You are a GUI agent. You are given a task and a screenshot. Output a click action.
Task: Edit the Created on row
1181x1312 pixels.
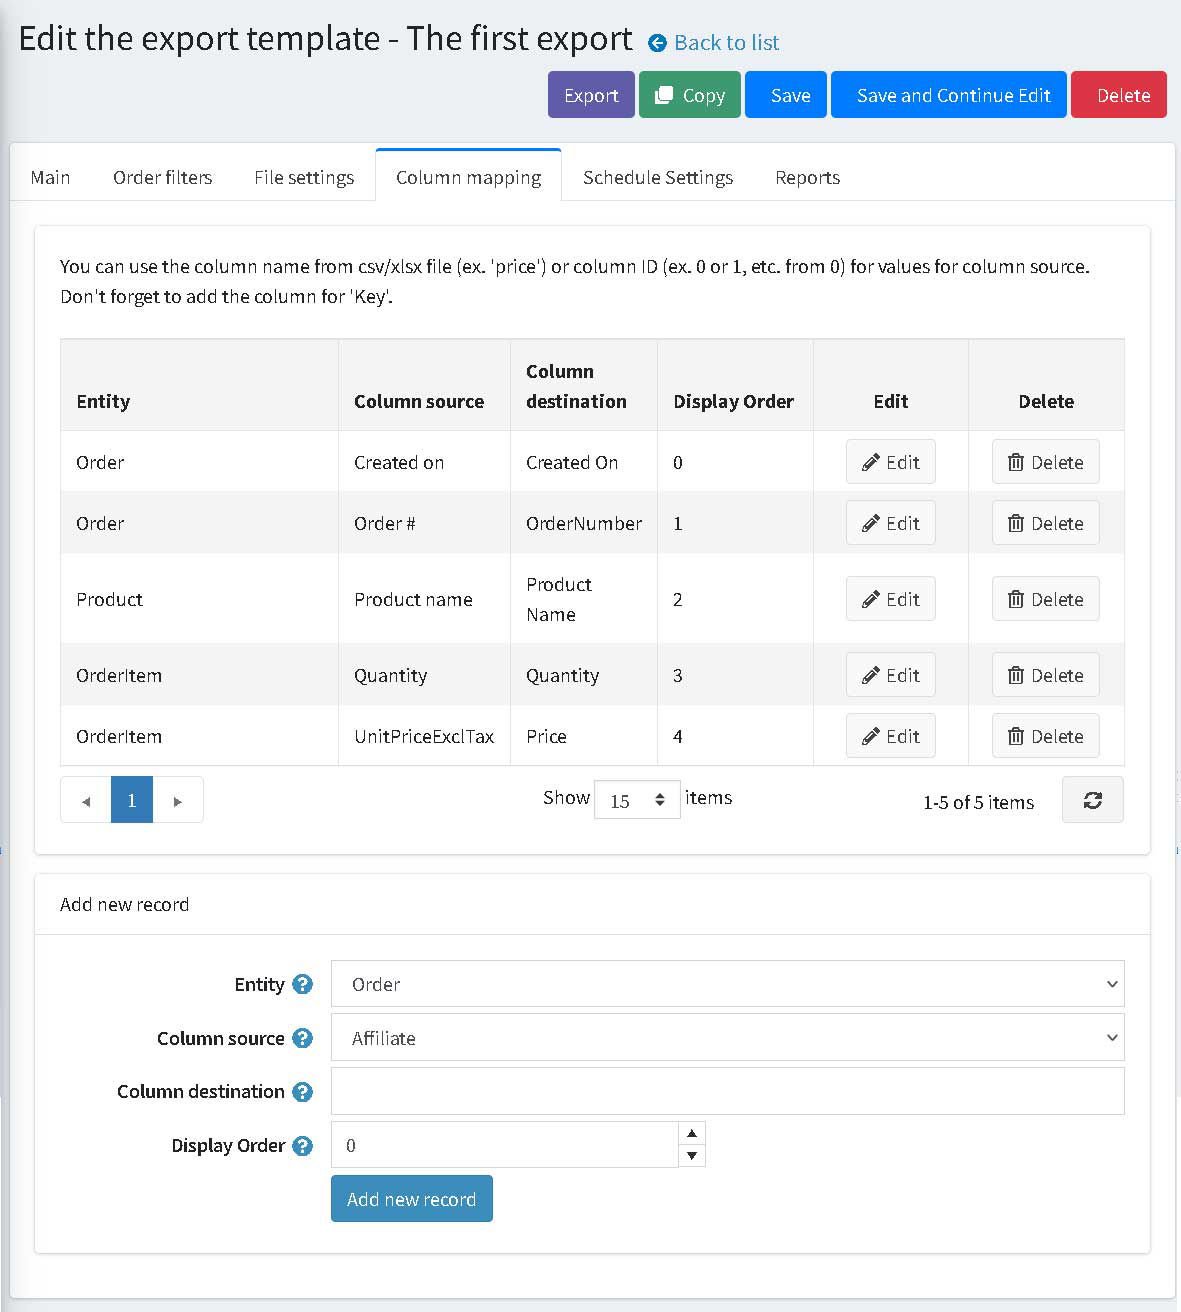pos(891,462)
